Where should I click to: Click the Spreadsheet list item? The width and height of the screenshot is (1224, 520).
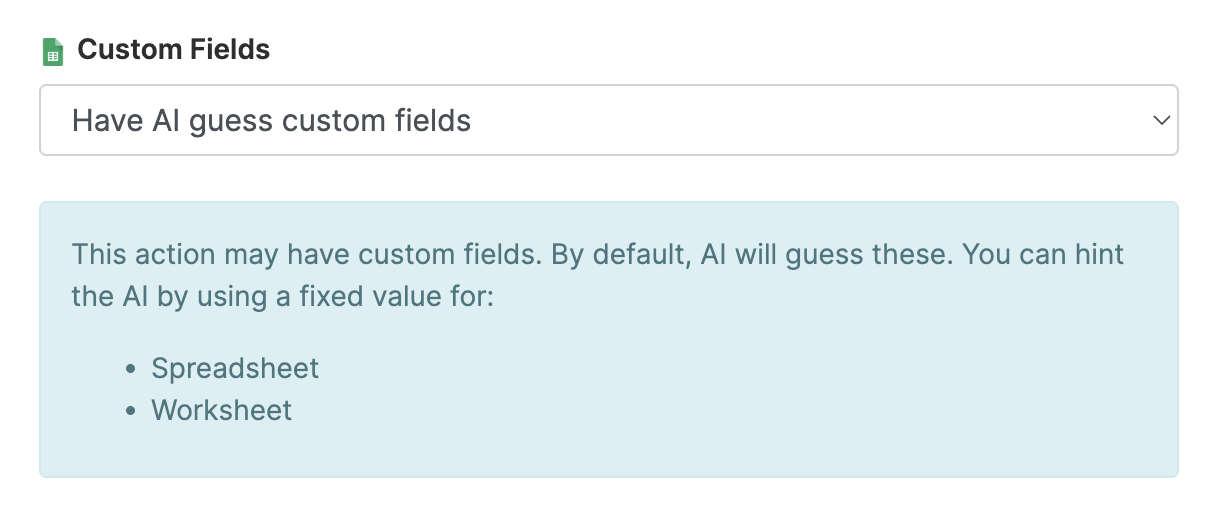pos(235,368)
